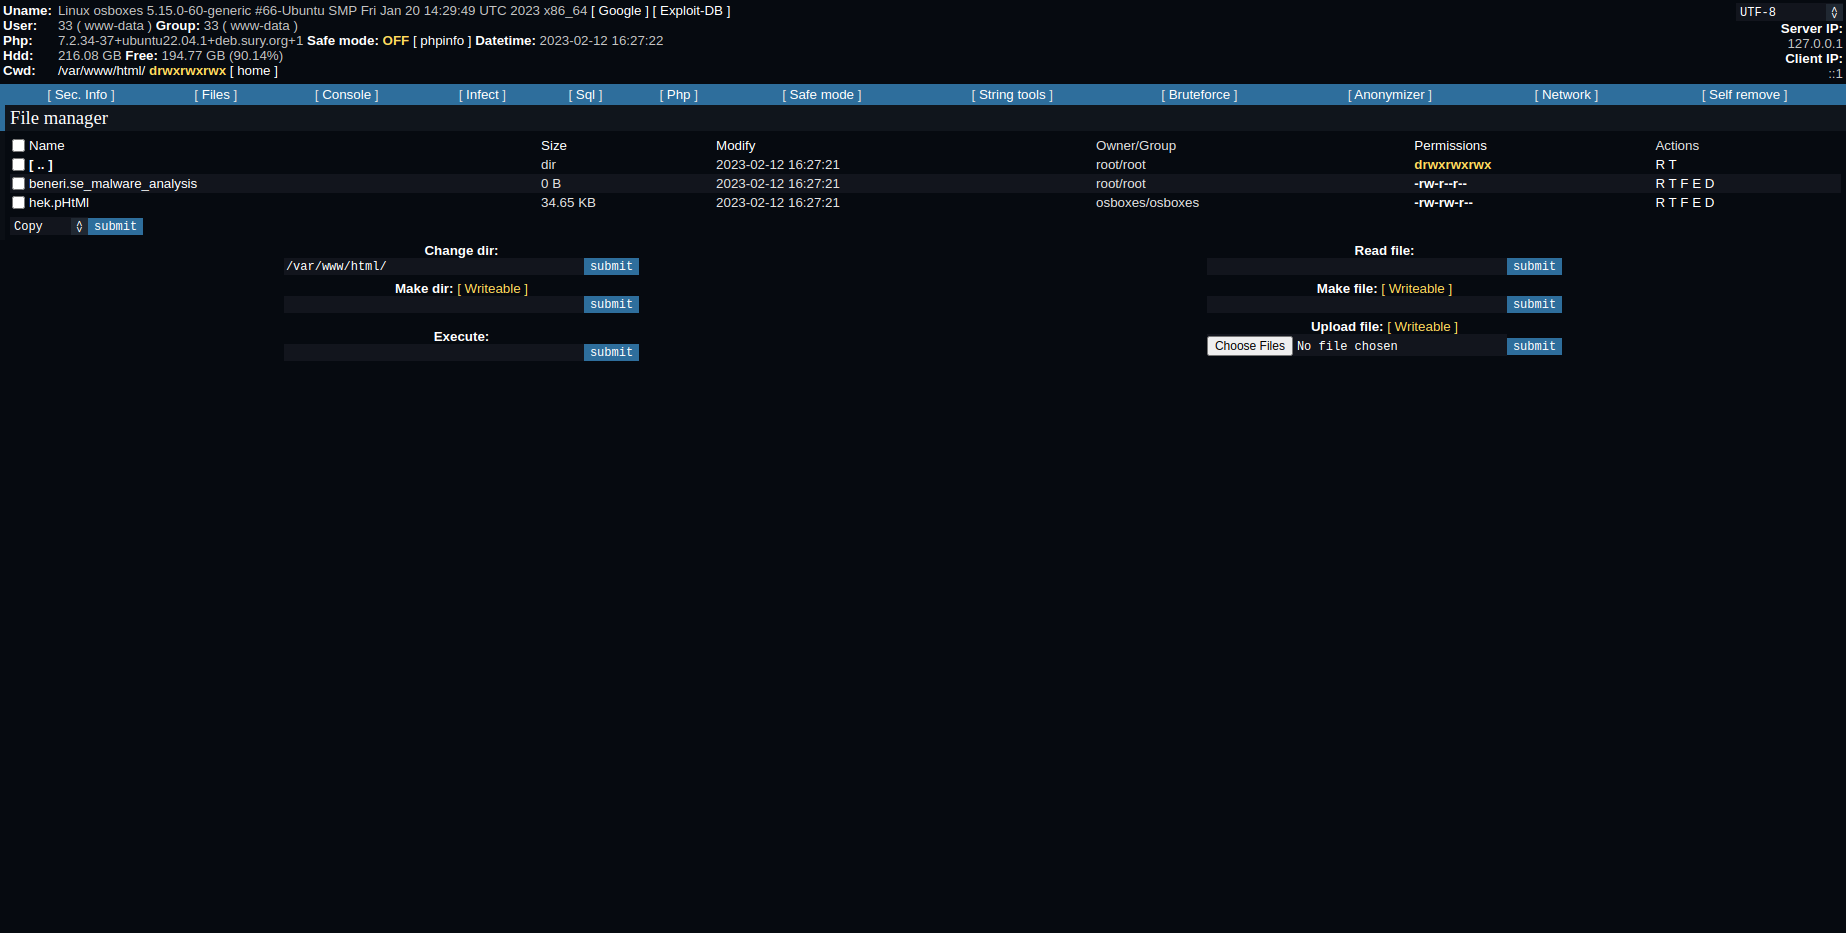
Task: Click the osboxes/osboxes owner text
Action: click(1147, 203)
